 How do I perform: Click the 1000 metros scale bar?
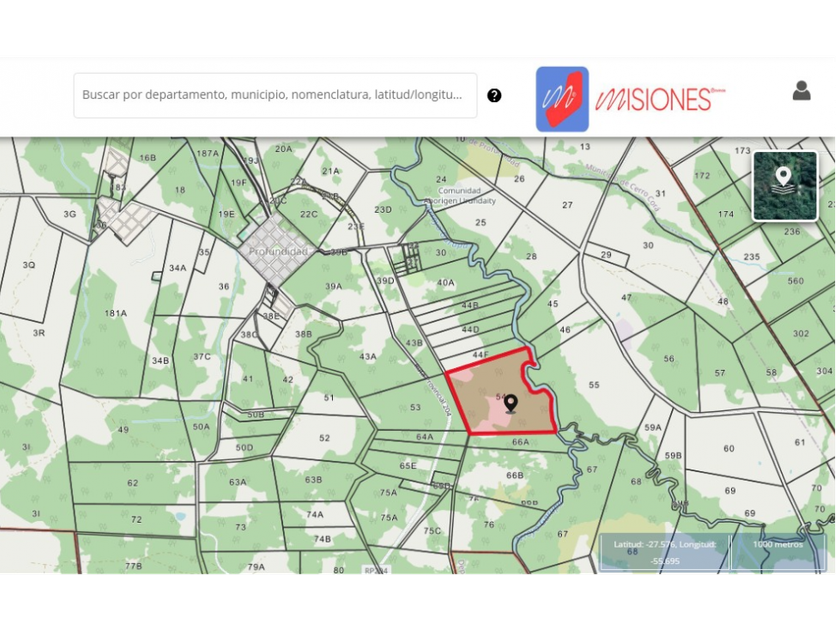point(778,552)
